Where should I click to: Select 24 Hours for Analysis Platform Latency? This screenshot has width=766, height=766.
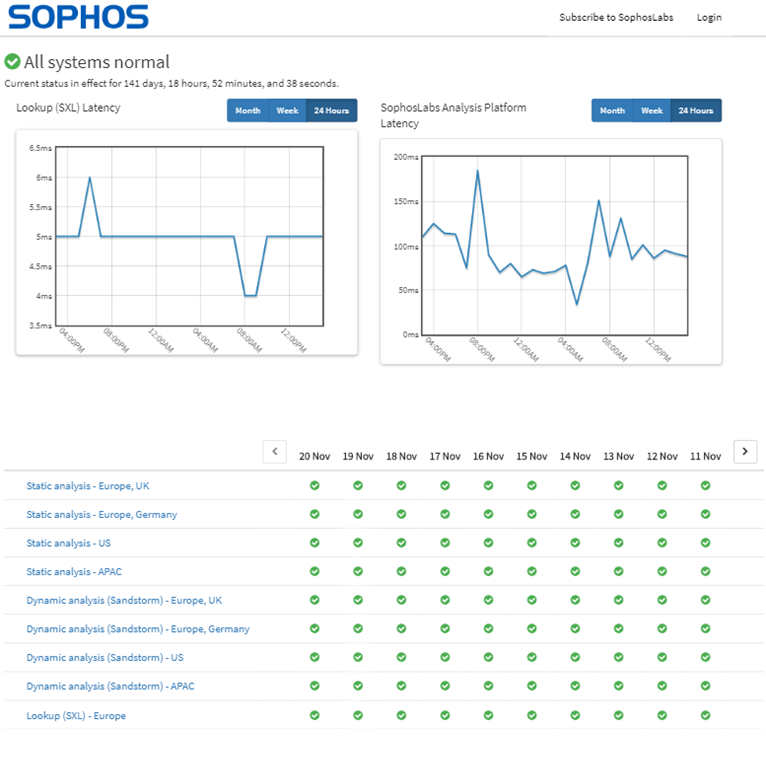pos(696,110)
